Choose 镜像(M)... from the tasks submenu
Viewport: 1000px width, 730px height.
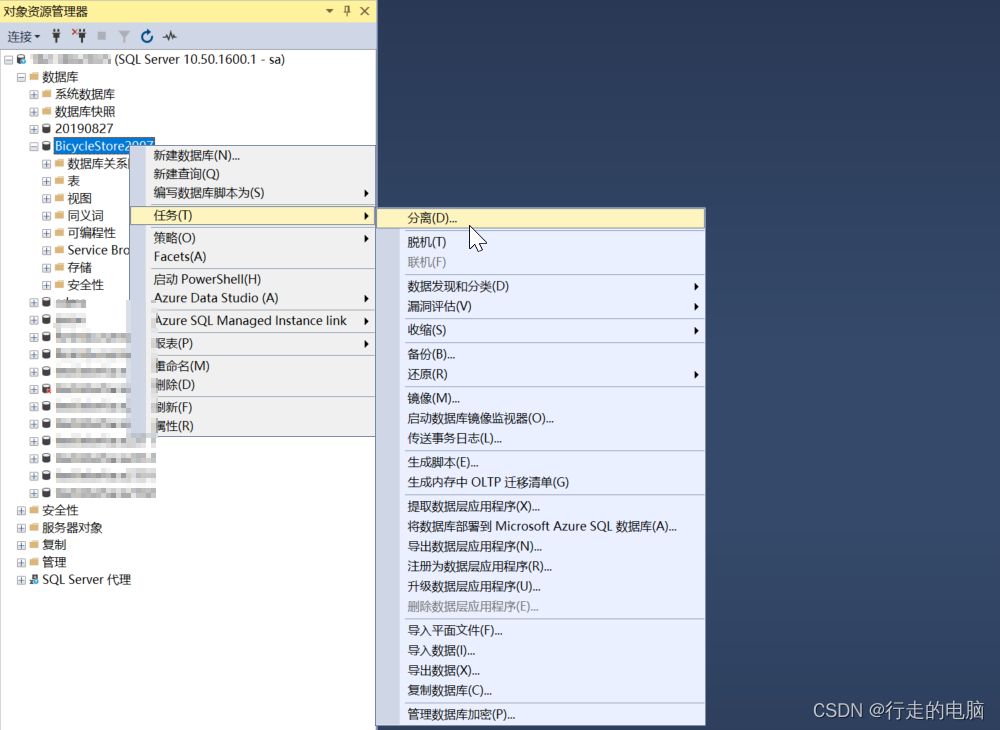[x=541, y=398]
